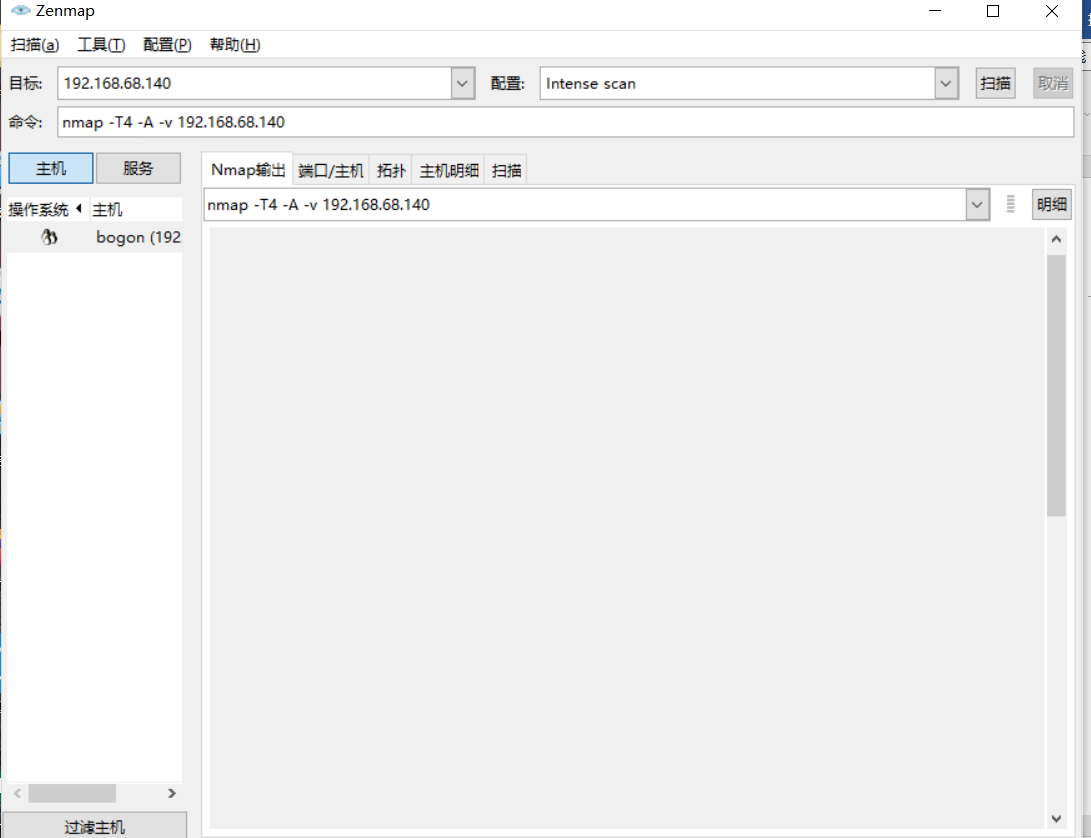1091x838 pixels.
Task: Expand the nmap command history dropdown
Action: coord(977,204)
